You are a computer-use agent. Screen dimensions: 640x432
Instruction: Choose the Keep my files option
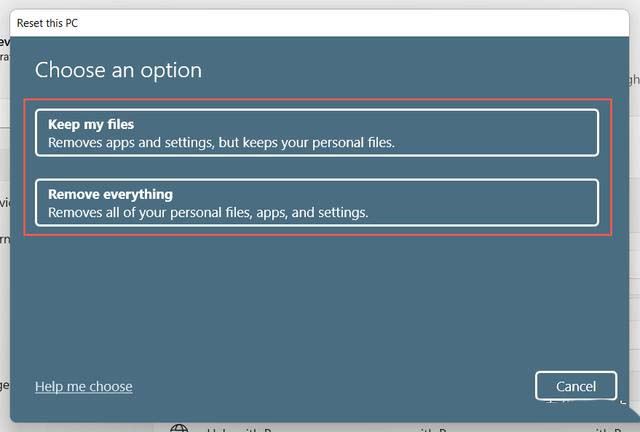tap(316, 133)
